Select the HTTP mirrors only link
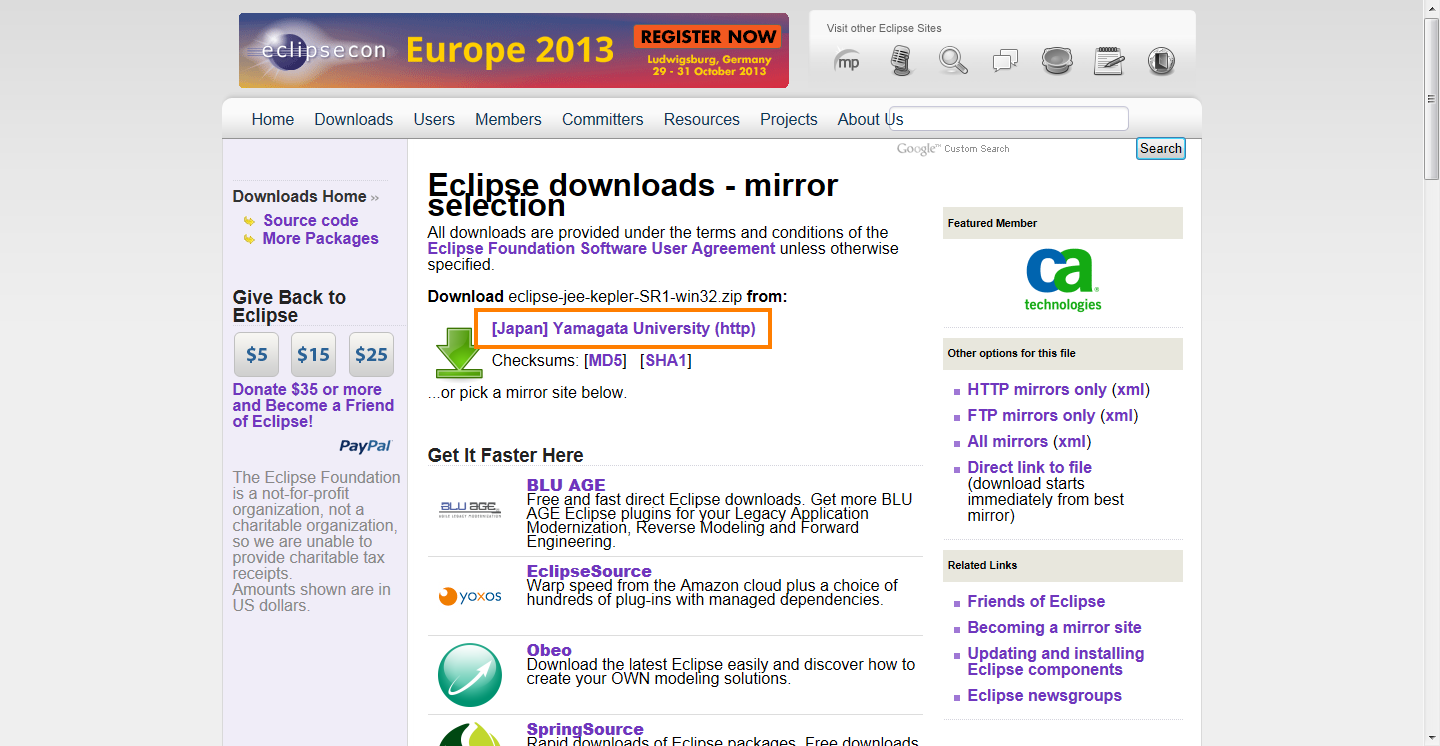The width and height of the screenshot is (1440, 746). [1037, 389]
